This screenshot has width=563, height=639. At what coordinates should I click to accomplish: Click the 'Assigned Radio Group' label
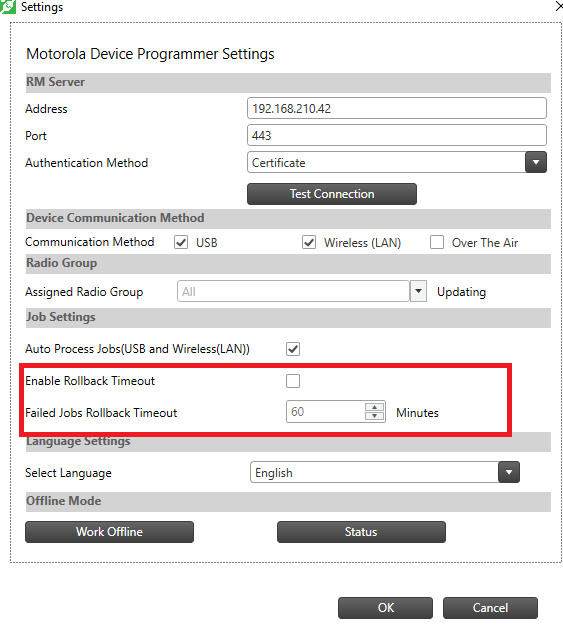84,292
